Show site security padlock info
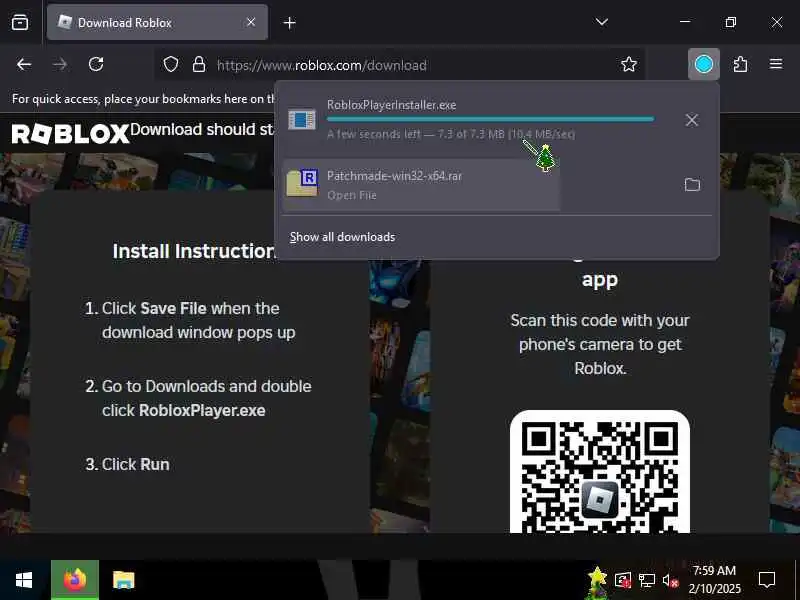This screenshot has width=800, height=600. tap(199, 65)
